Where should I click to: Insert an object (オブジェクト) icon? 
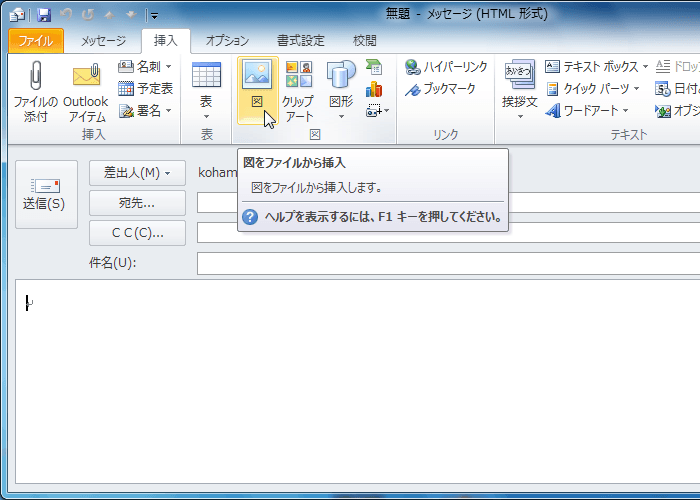coord(662,111)
